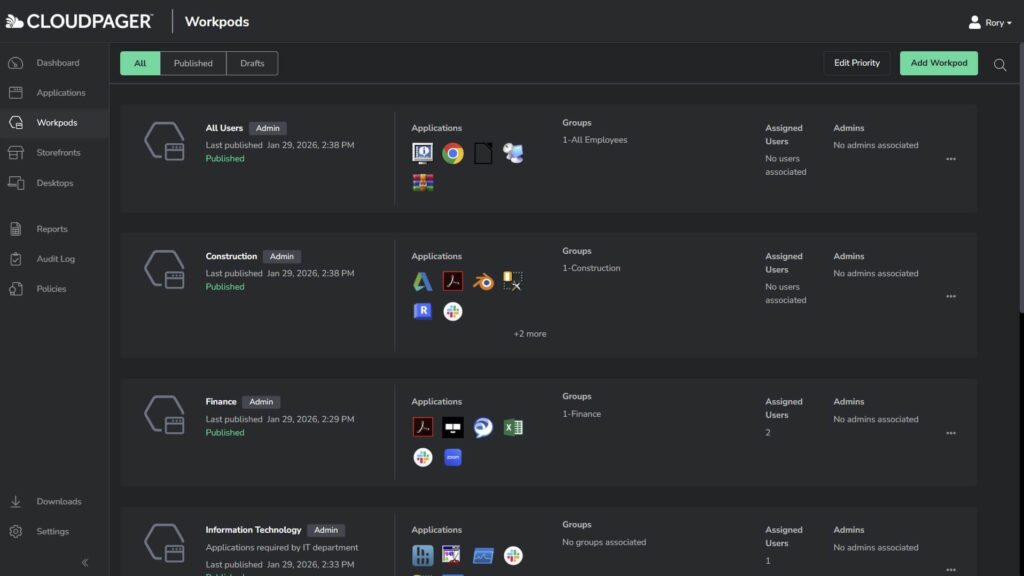Open Desktops in the sidebar
The height and width of the screenshot is (576, 1024).
tap(55, 183)
